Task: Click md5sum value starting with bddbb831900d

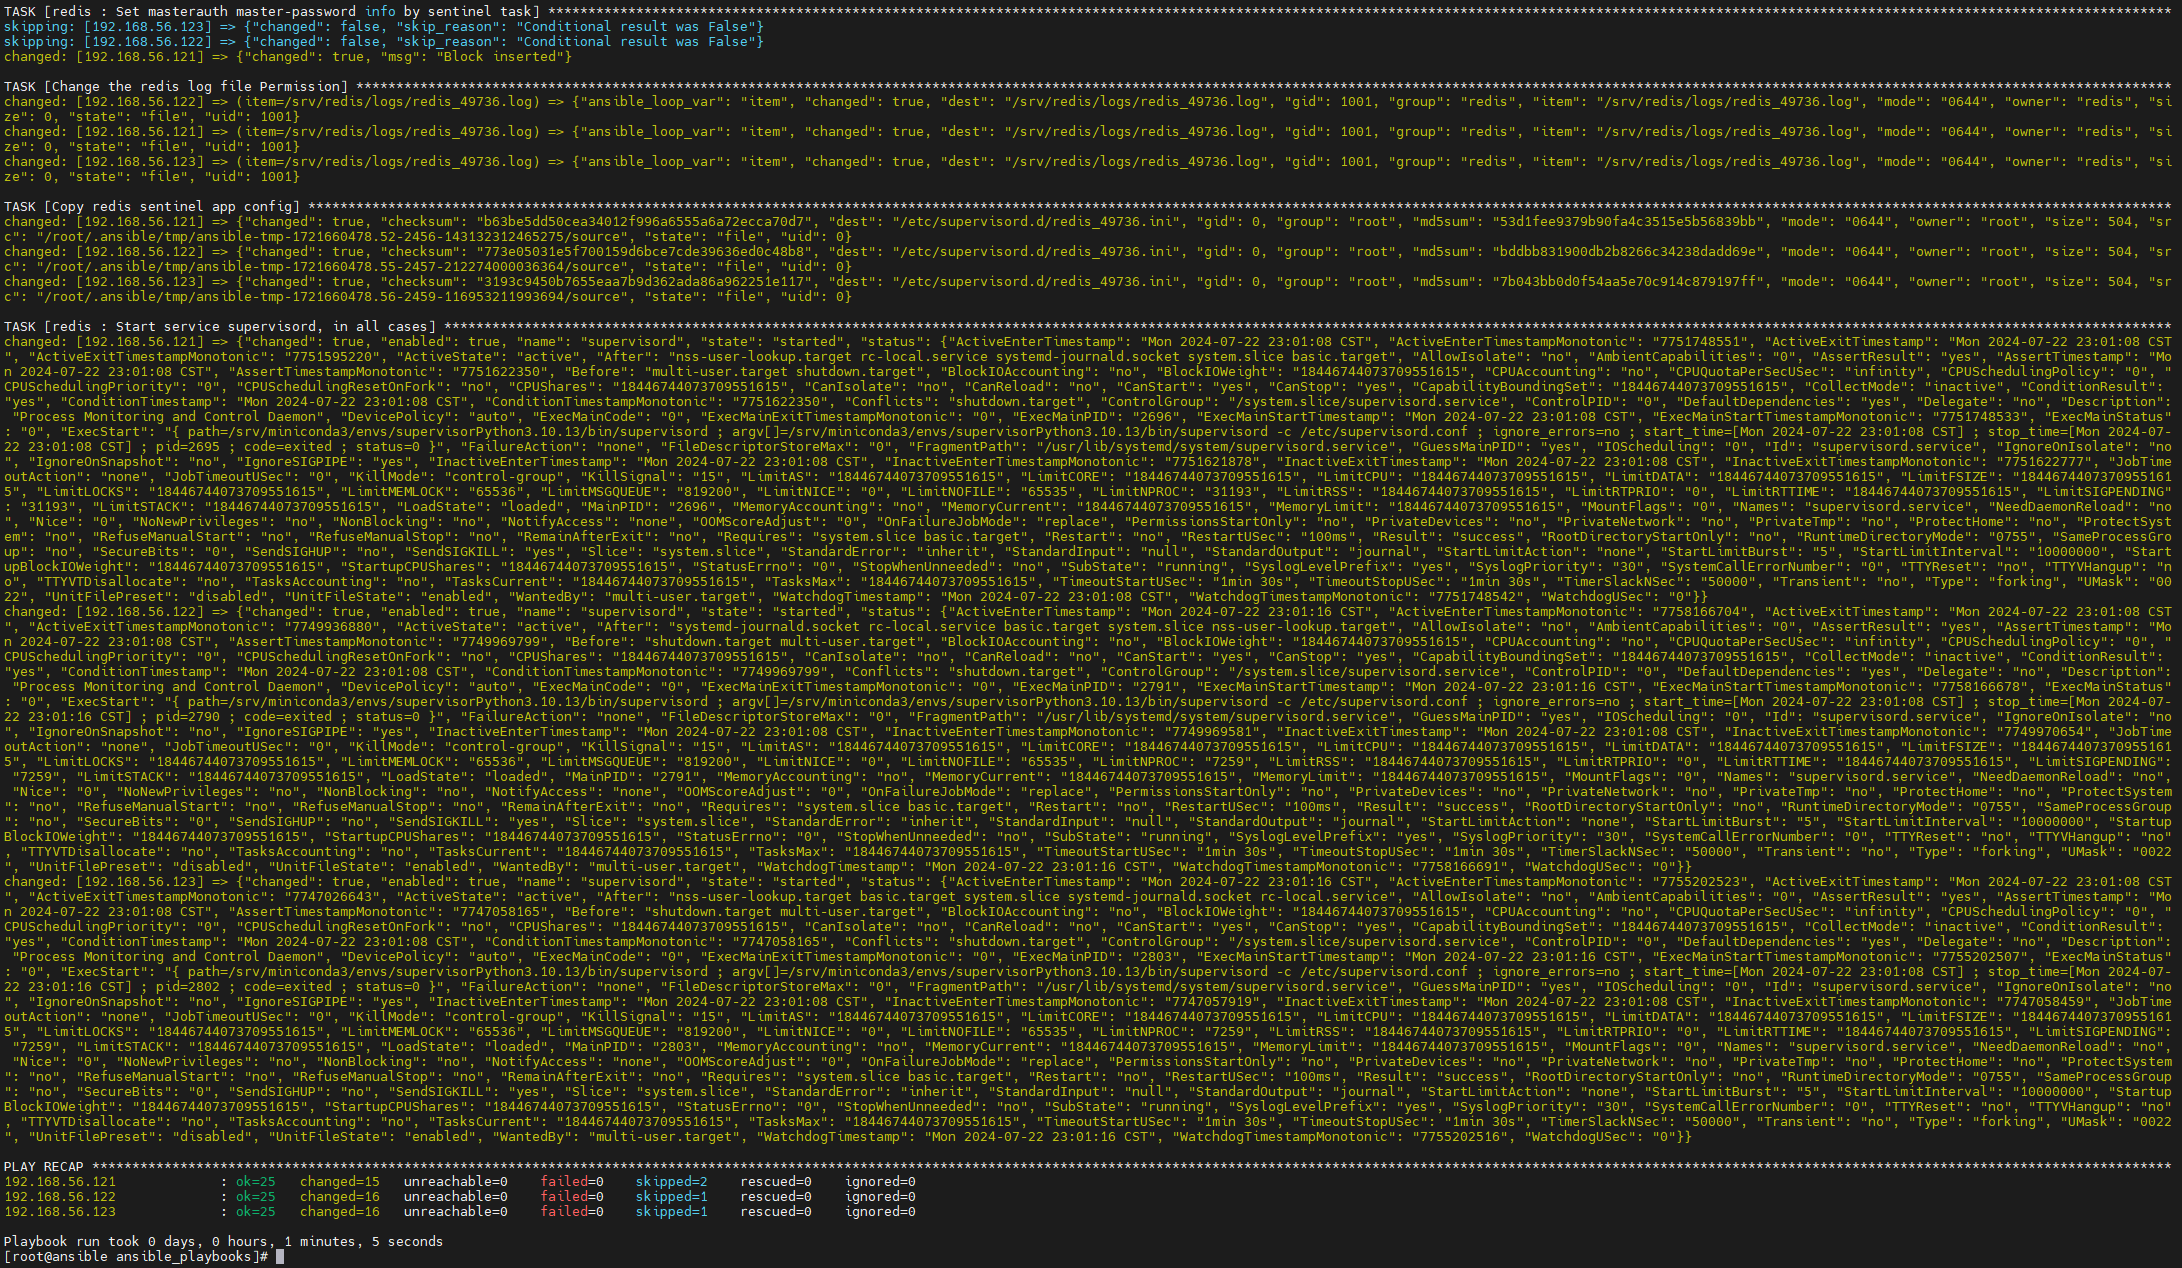Action: pos(1628,252)
